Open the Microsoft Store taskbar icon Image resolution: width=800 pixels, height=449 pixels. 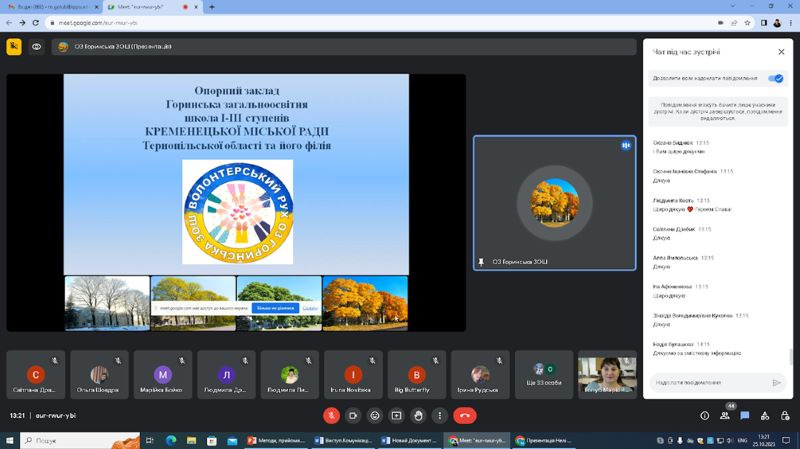coord(212,440)
